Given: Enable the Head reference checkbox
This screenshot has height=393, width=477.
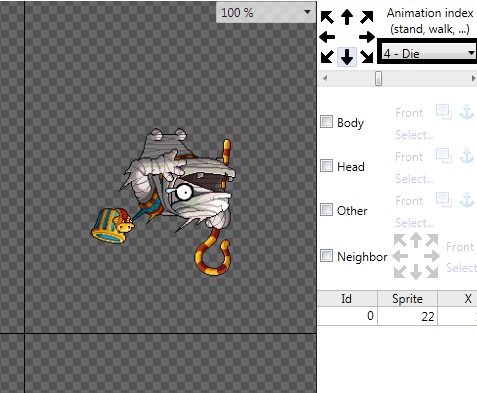Looking at the screenshot, I should (326, 166).
